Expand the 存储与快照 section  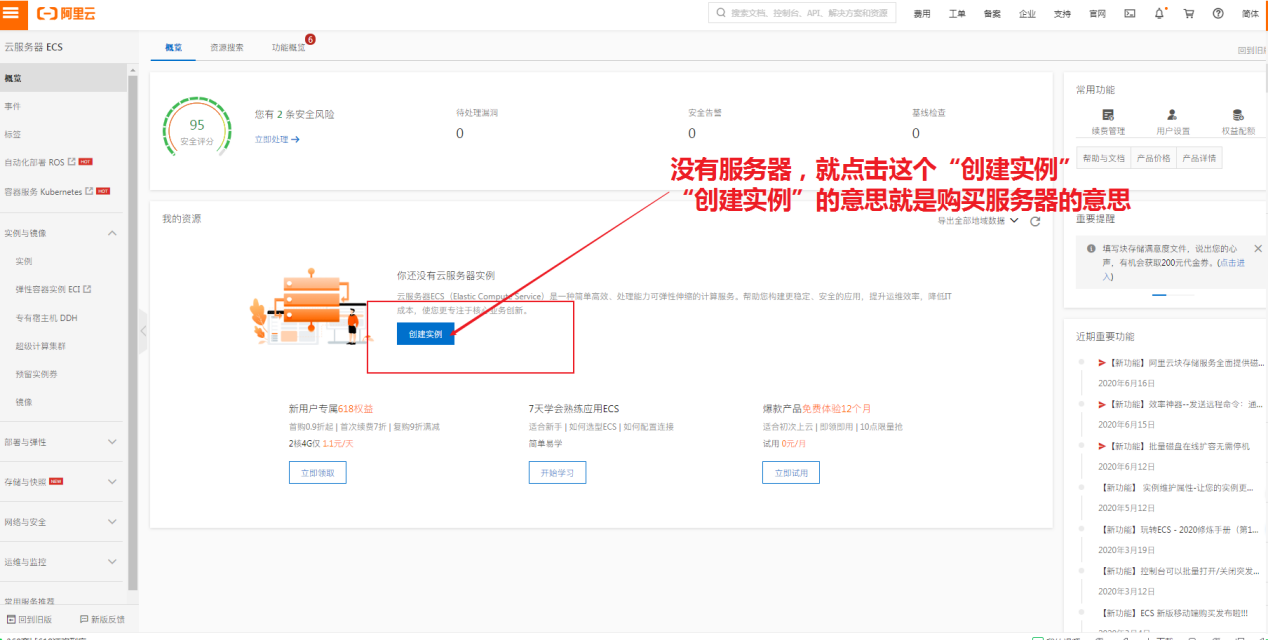click(x=112, y=482)
